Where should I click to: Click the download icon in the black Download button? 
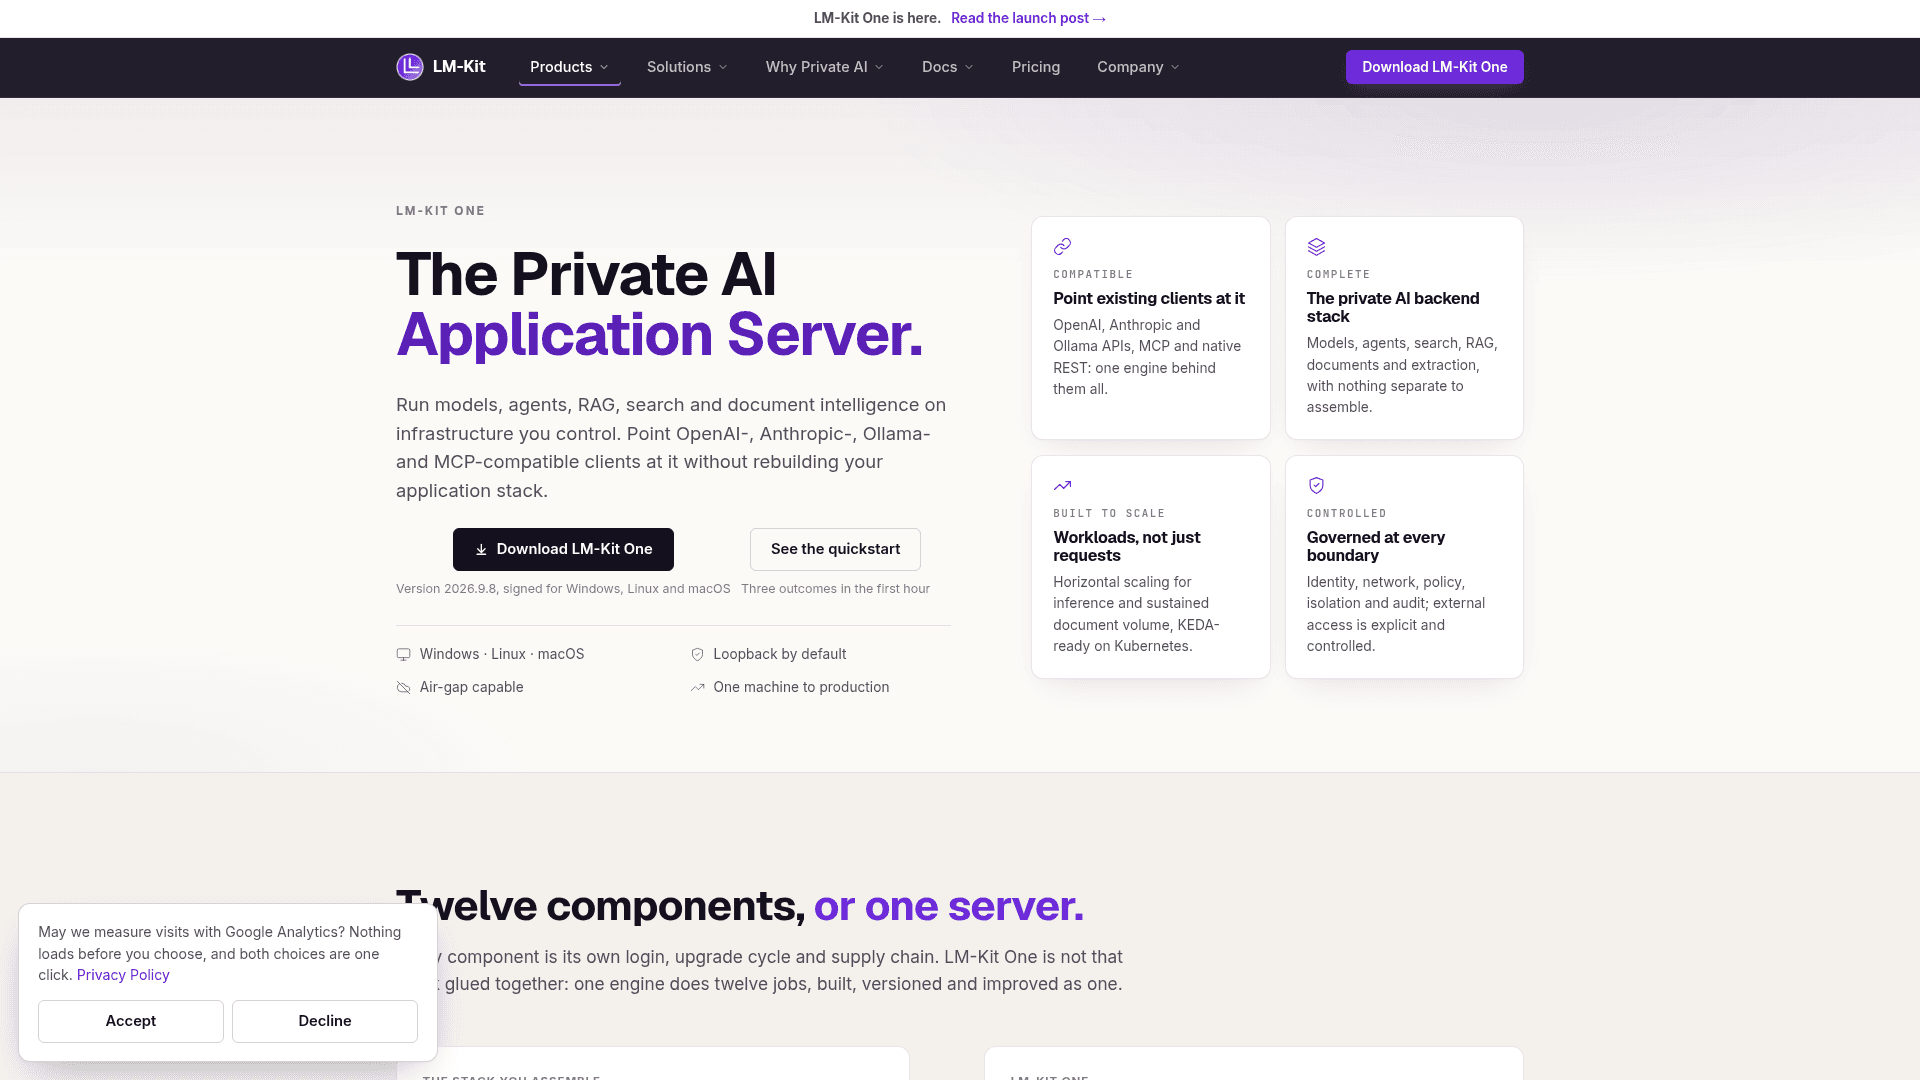481,550
